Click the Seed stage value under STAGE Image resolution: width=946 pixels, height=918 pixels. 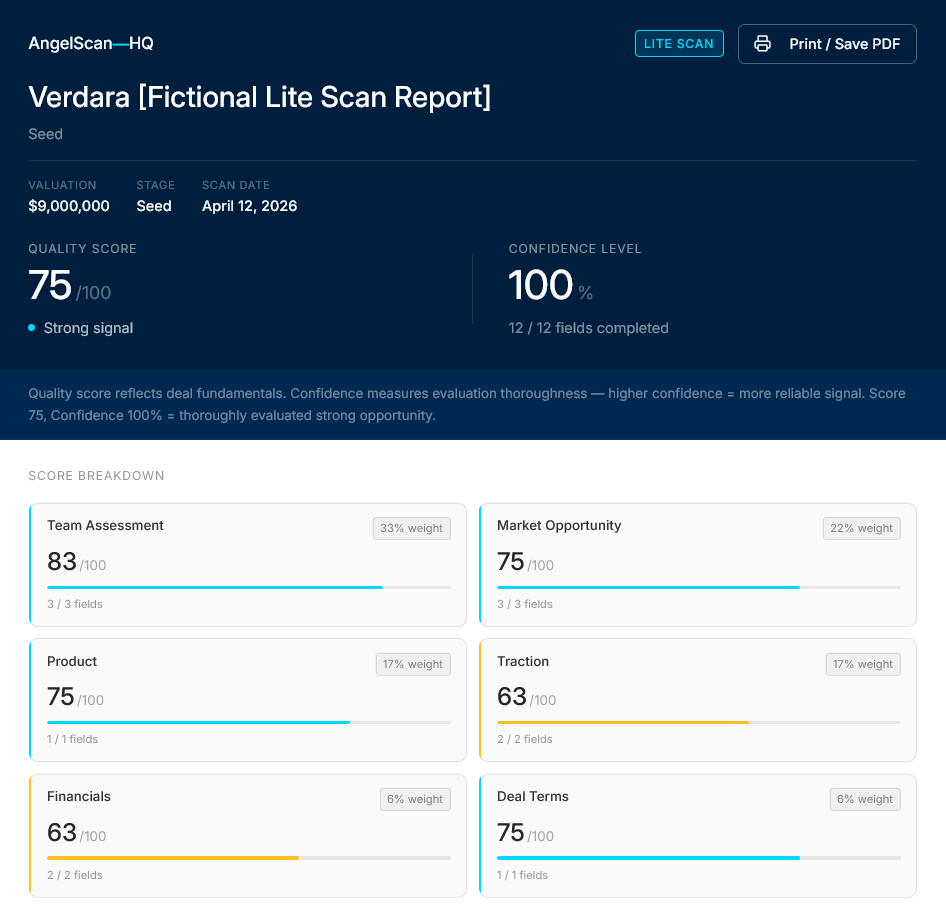point(154,206)
